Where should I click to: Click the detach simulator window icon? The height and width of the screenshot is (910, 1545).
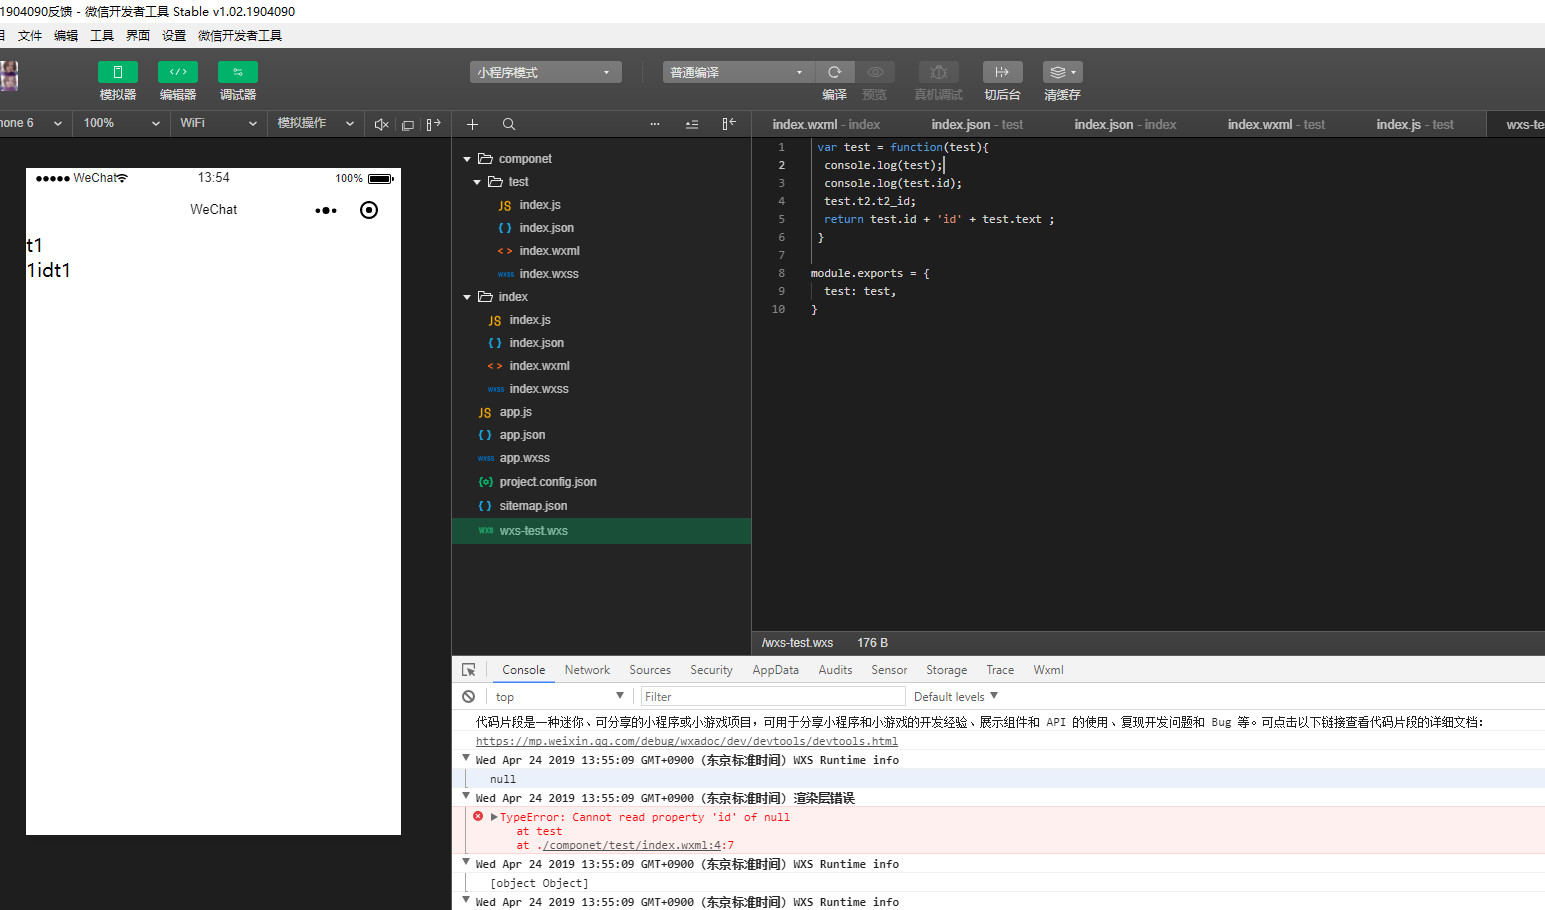(x=407, y=124)
